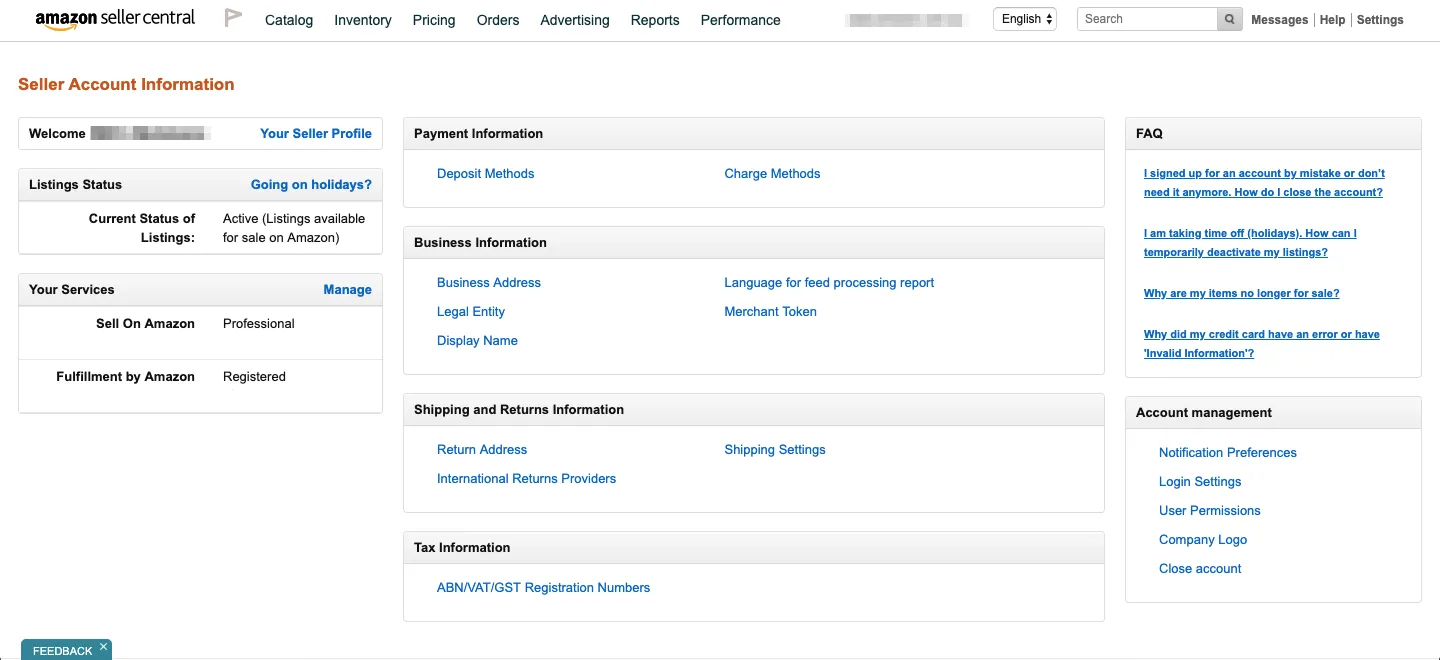Open International Returns Providers
Image resolution: width=1440 pixels, height=660 pixels.
[526, 478]
